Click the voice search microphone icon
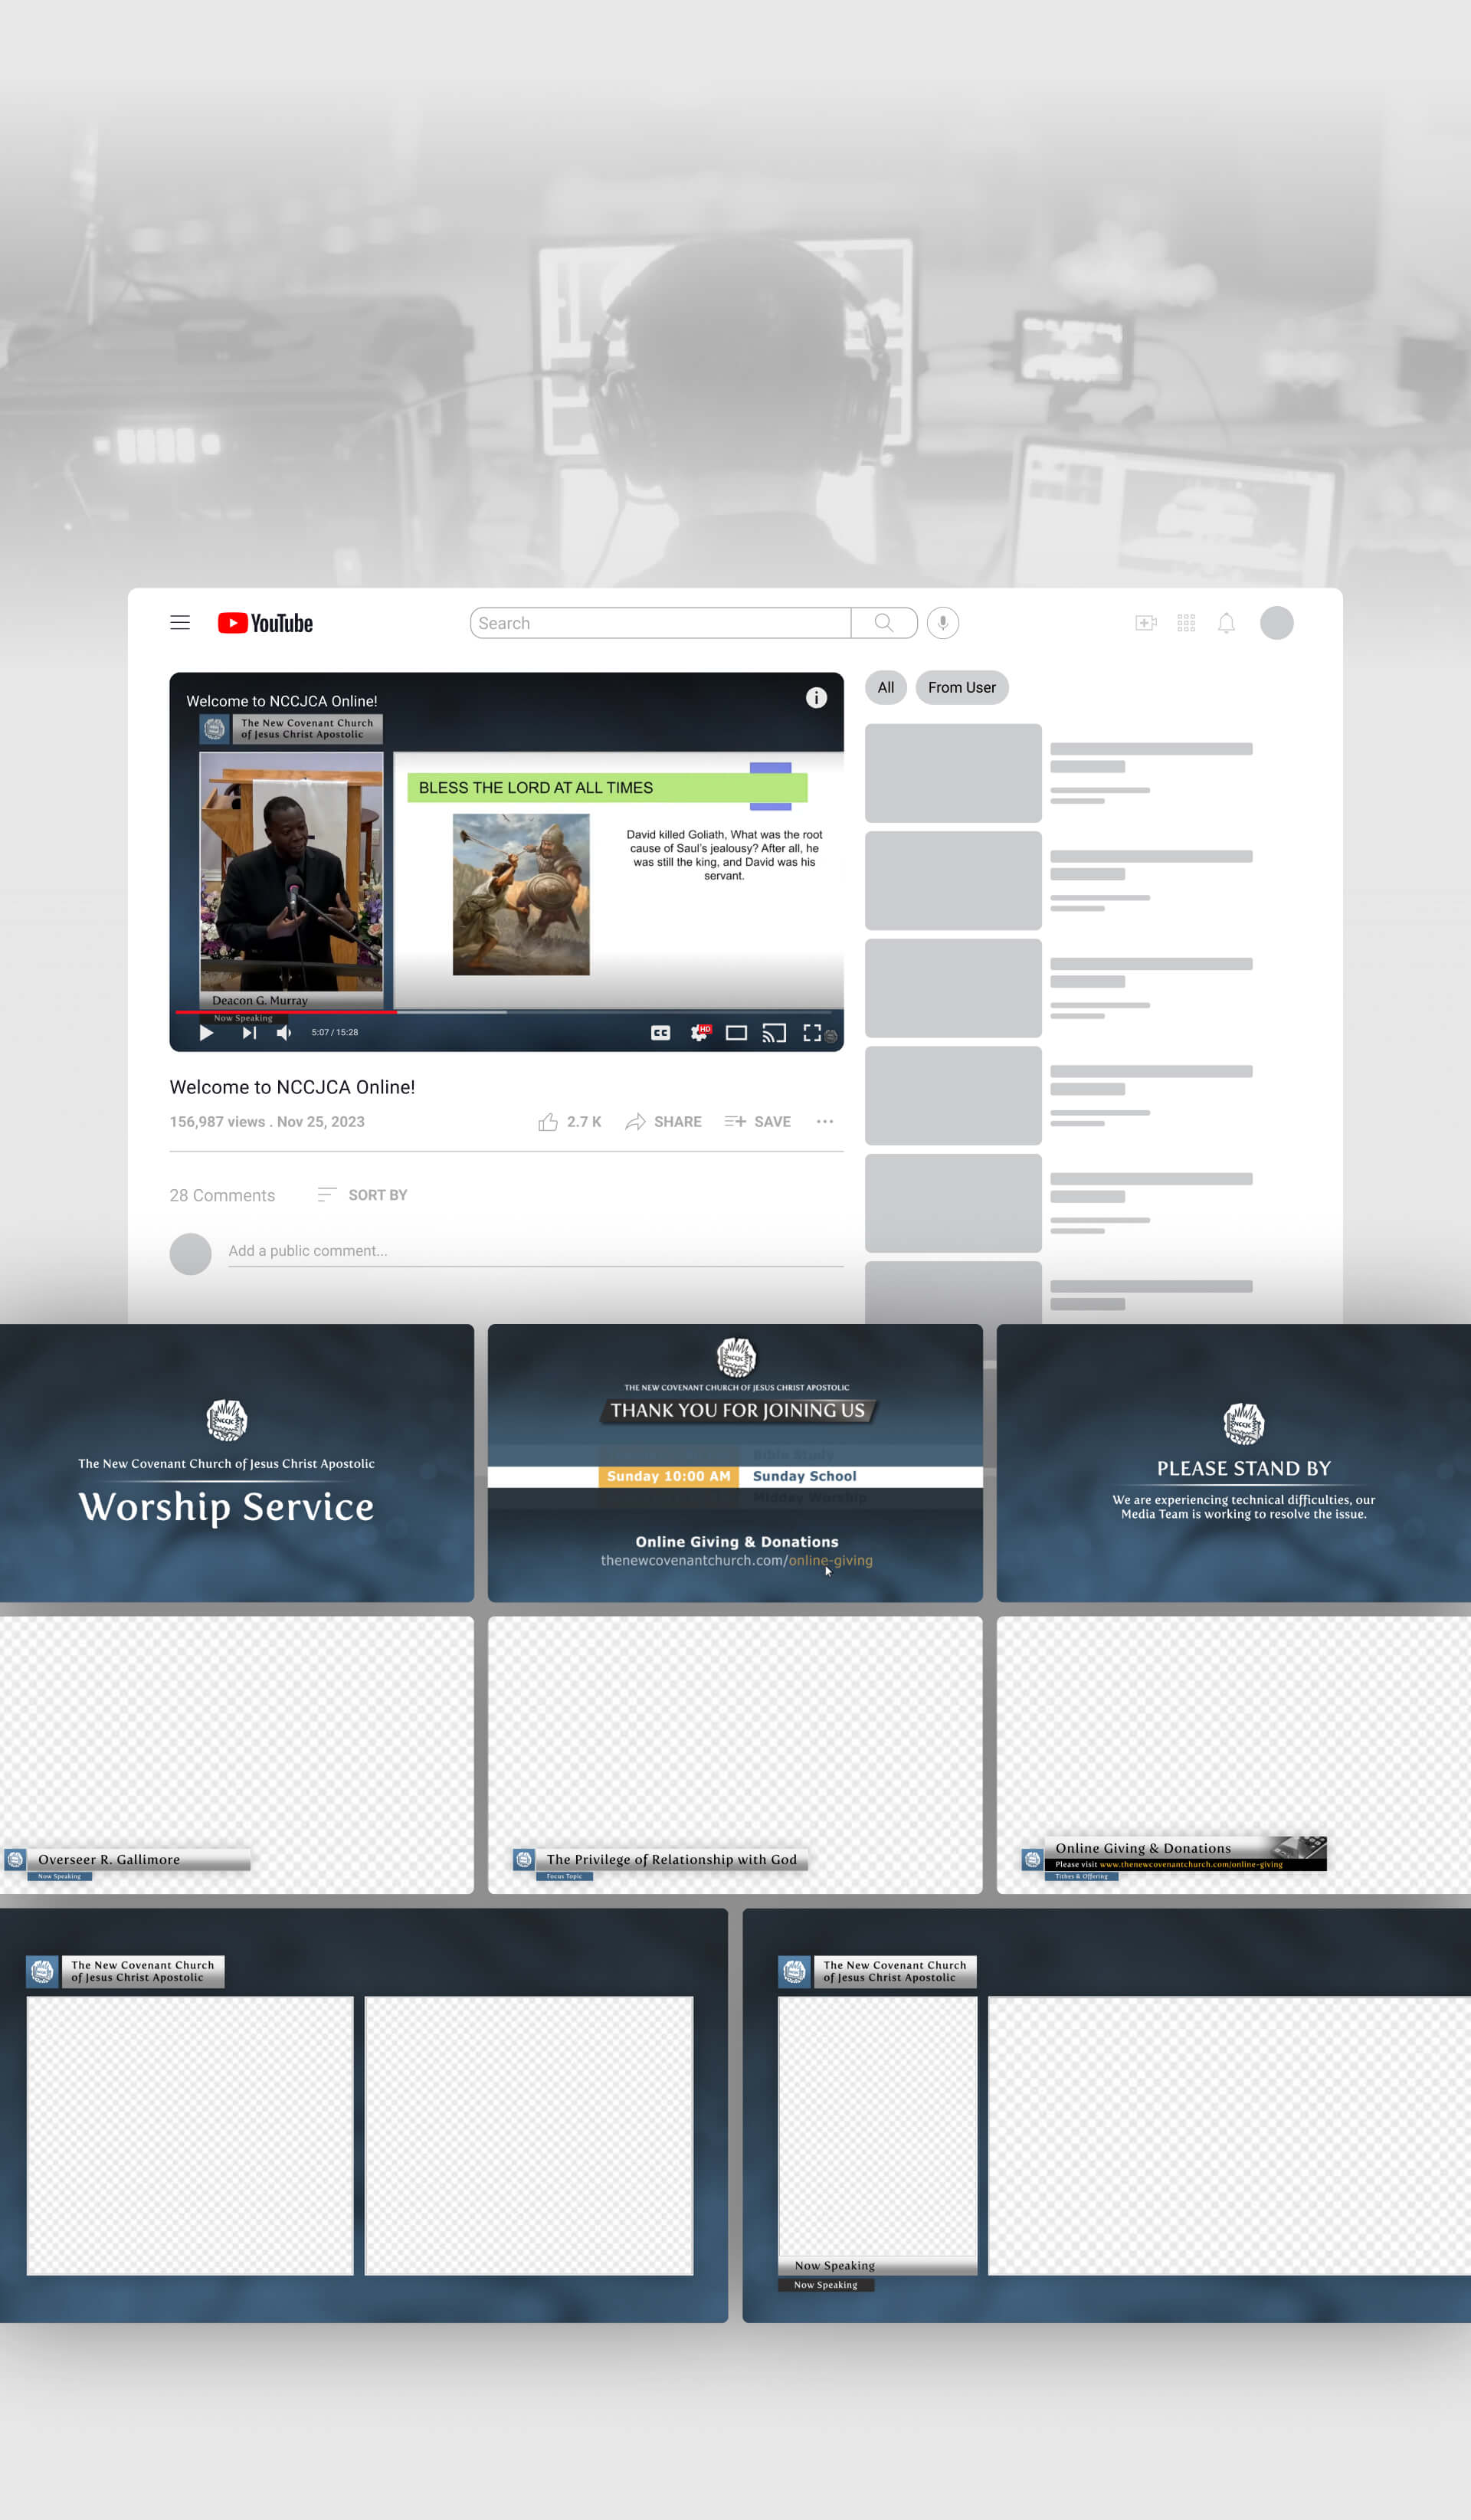1471x2520 pixels. 942,623
